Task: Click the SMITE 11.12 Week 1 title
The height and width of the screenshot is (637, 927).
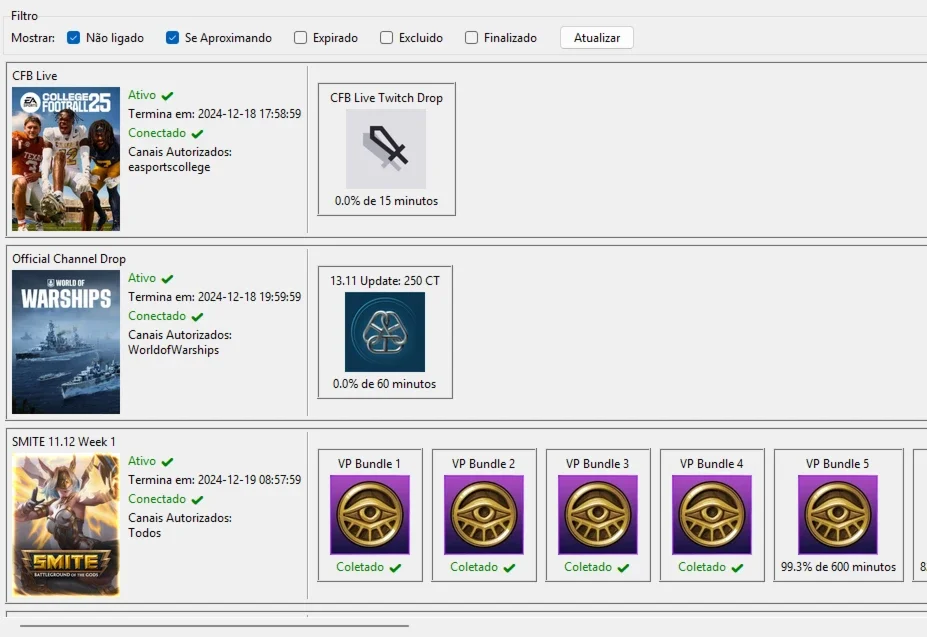Action: click(64, 442)
